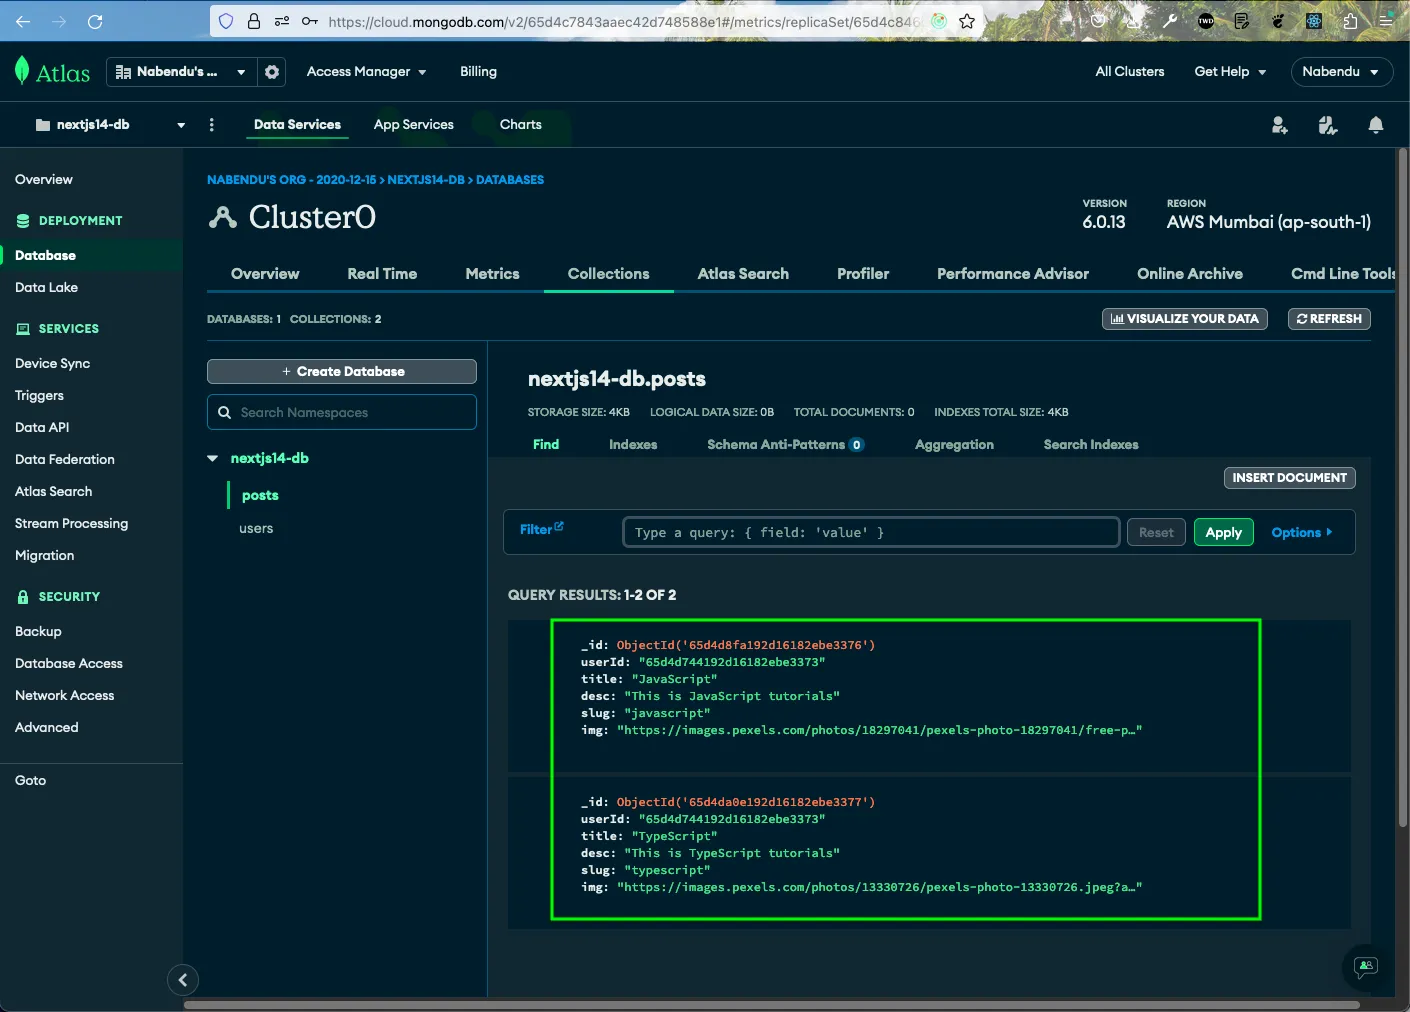This screenshot has width=1410, height=1012.
Task: Click the DATABASES breadcrumb link
Action: point(510,180)
